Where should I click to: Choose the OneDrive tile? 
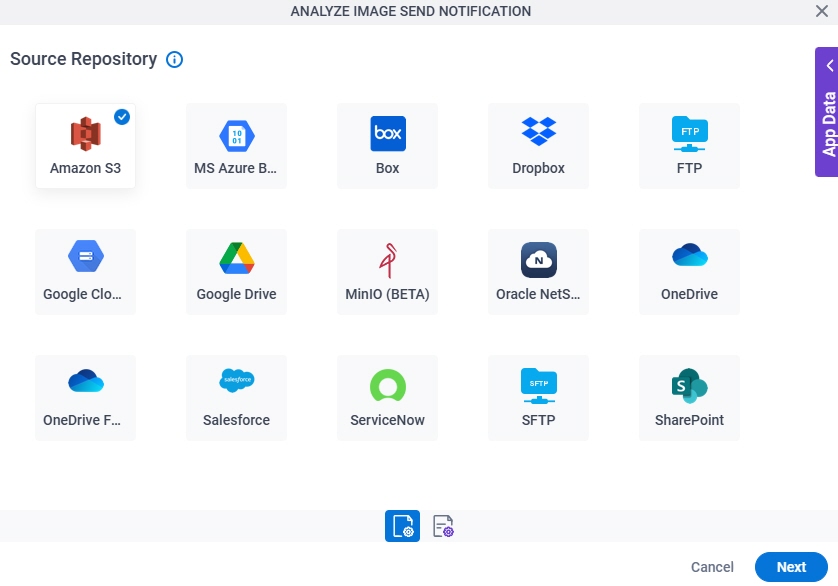point(689,272)
